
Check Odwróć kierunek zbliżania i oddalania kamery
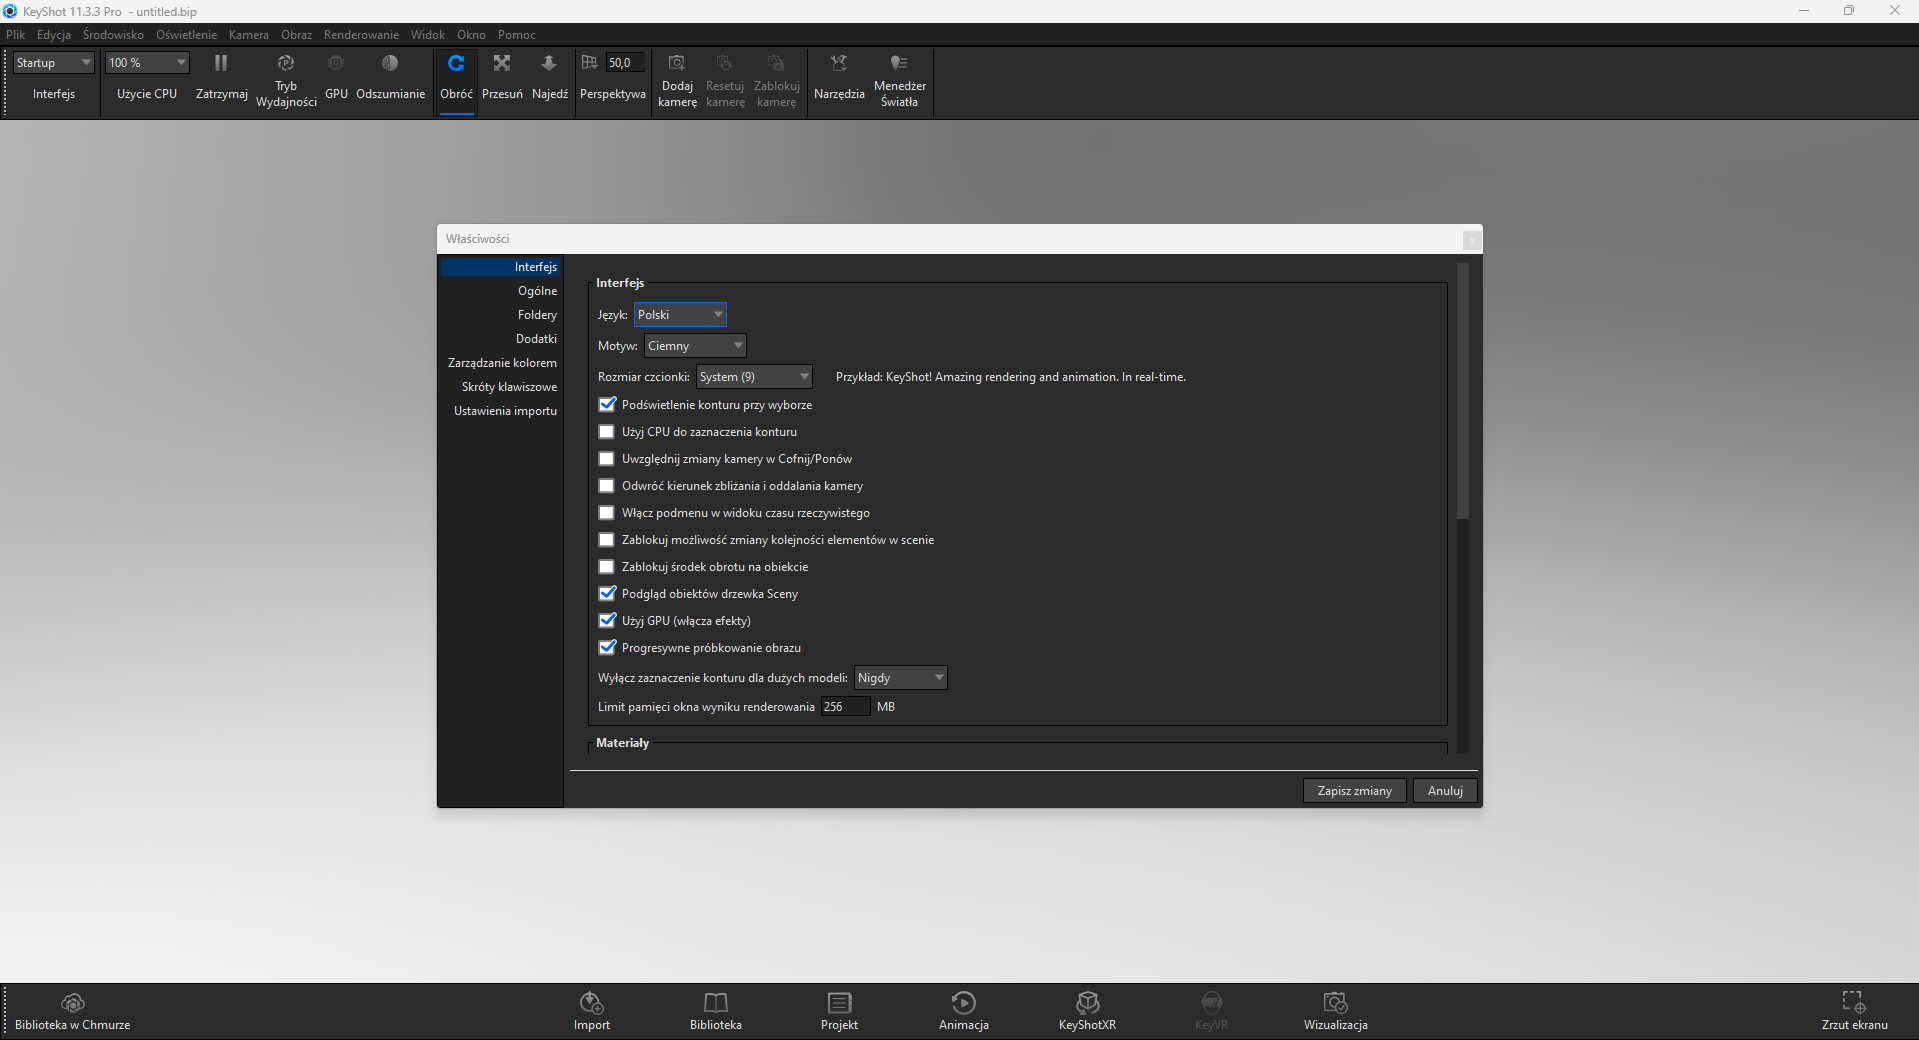point(606,486)
